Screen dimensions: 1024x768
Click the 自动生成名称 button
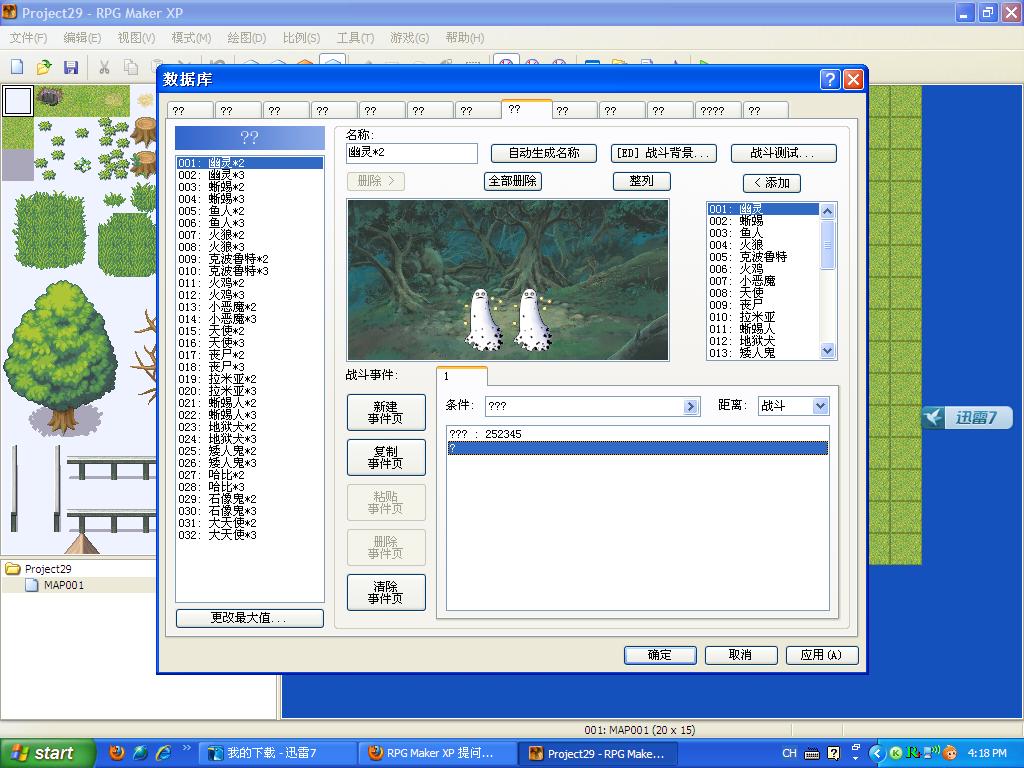click(x=544, y=153)
